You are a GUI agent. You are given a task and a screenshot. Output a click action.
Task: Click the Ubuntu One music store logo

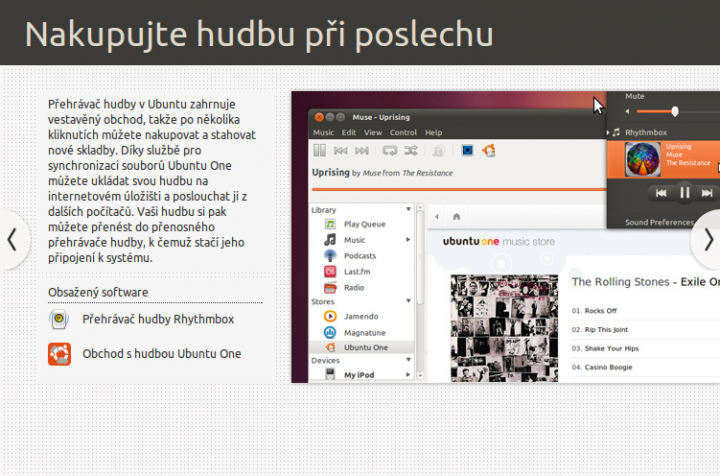499,241
